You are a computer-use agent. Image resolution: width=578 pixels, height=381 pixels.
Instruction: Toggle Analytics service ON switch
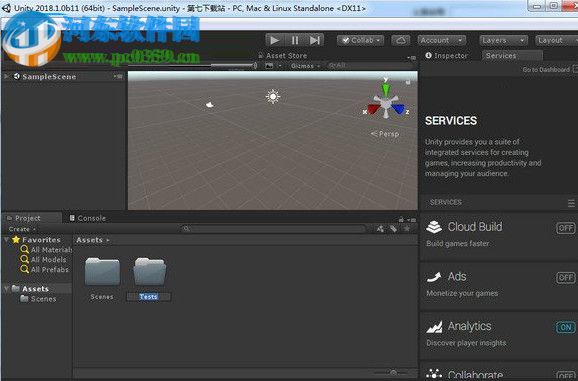(565, 327)
